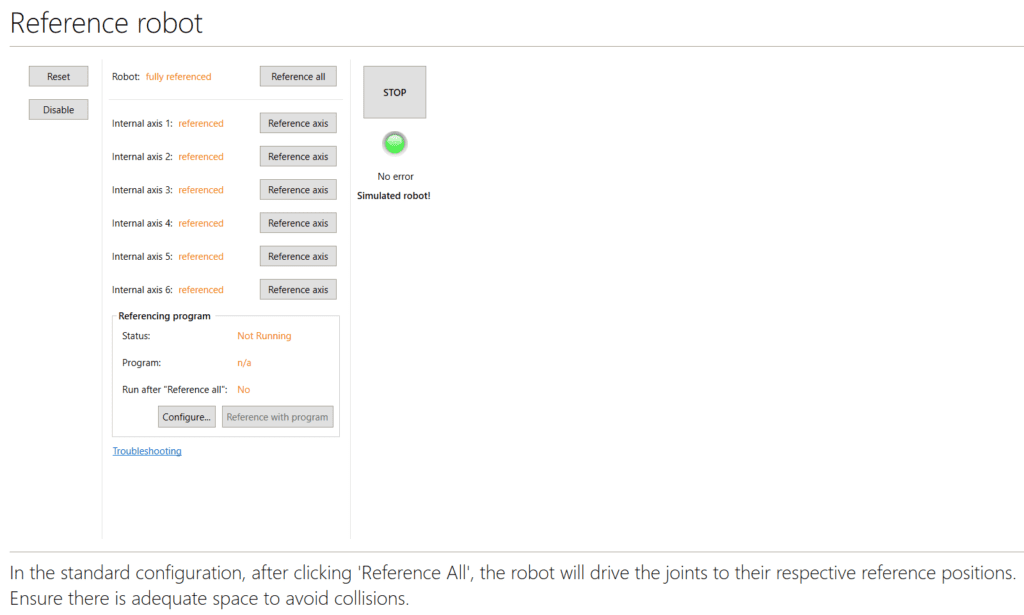Reference internal axis 2
The width and height of the screenshot is (1024, 615).
pos(298,156)
